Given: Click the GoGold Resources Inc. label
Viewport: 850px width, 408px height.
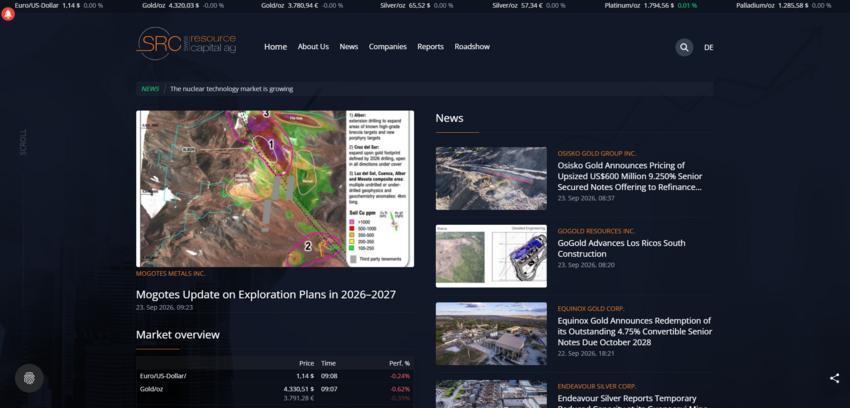Looking at the screenshot, I should tap(596, 231).
